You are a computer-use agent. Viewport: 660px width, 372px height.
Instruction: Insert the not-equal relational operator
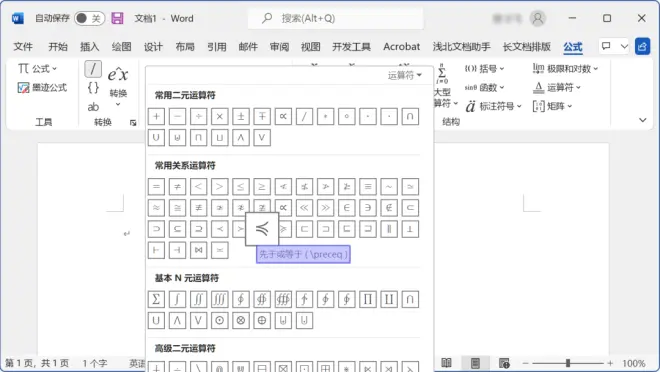[x=177, y=187]
